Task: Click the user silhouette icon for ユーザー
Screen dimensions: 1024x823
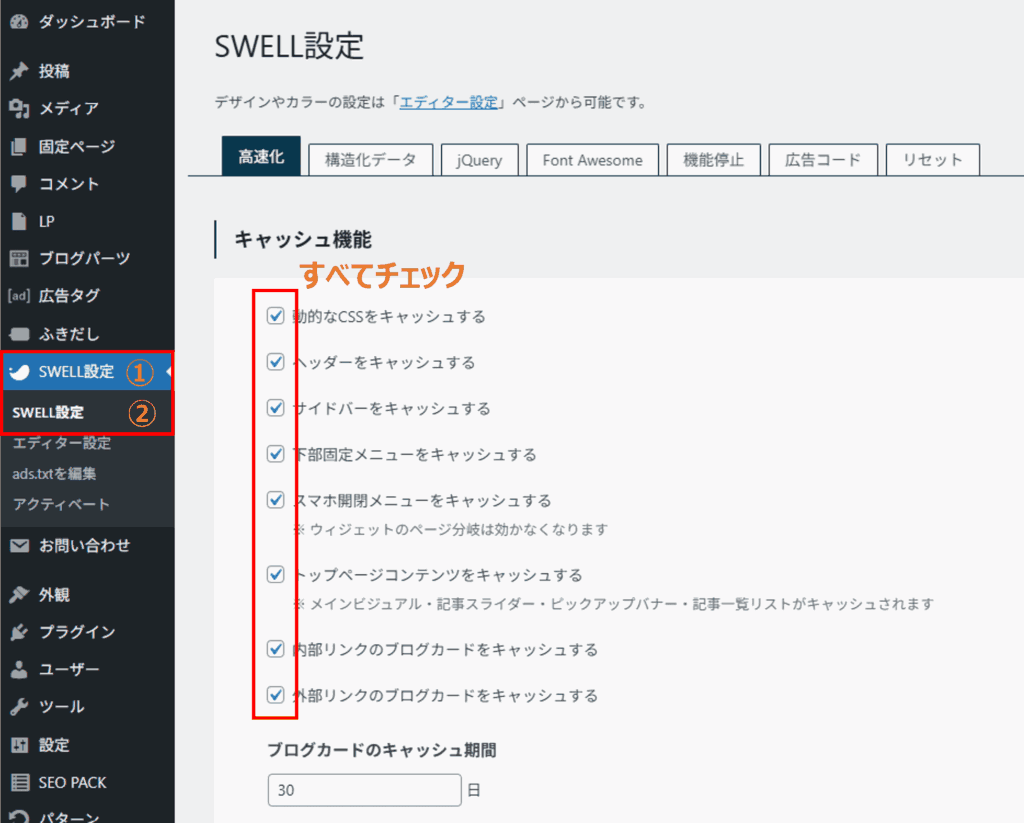Action: (18, 669)
